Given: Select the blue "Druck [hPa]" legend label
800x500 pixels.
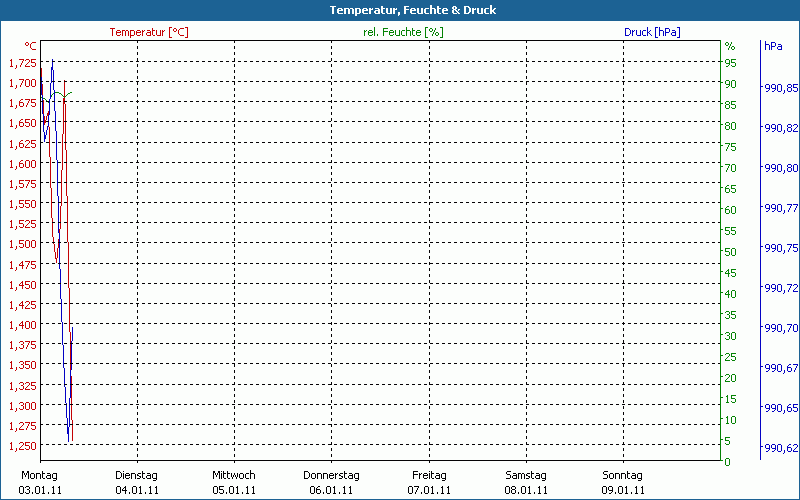Looking at the screenshot, I should pos(652,32).
